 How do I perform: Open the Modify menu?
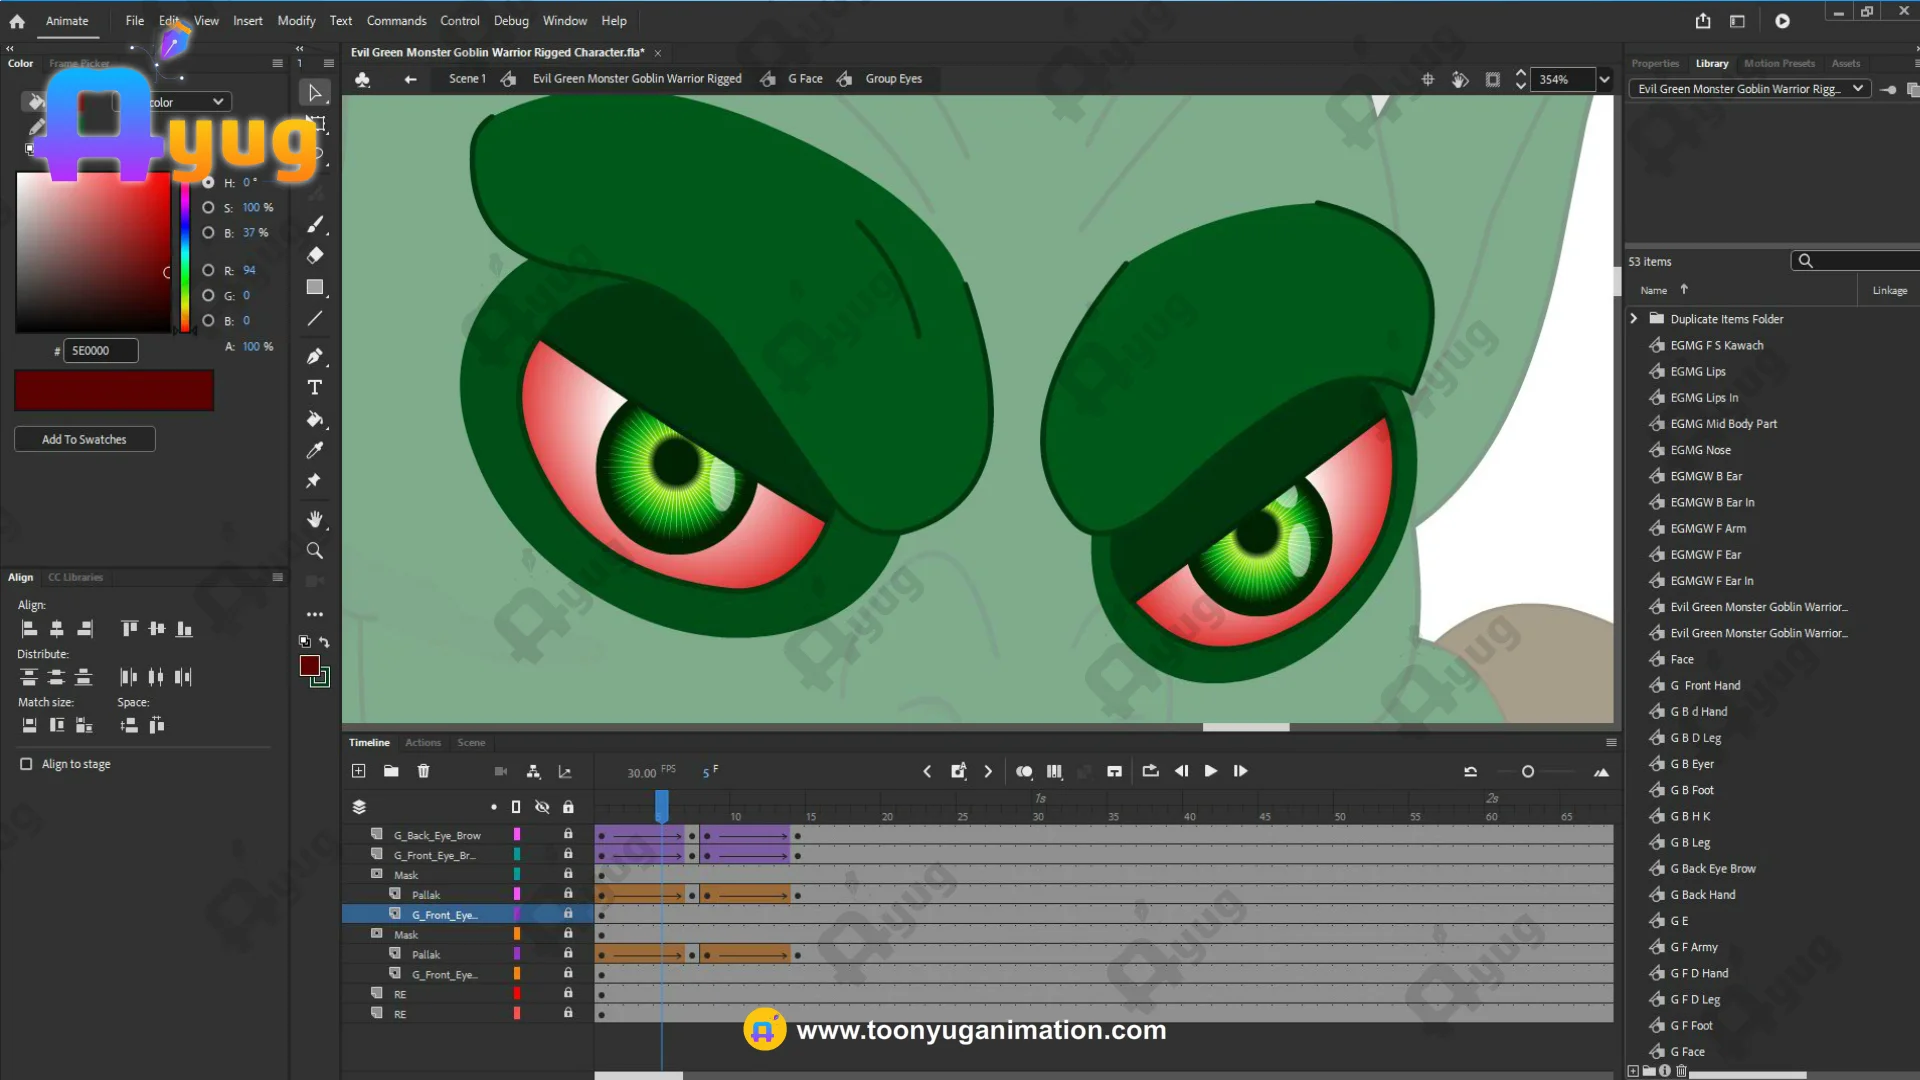[296, 21]
